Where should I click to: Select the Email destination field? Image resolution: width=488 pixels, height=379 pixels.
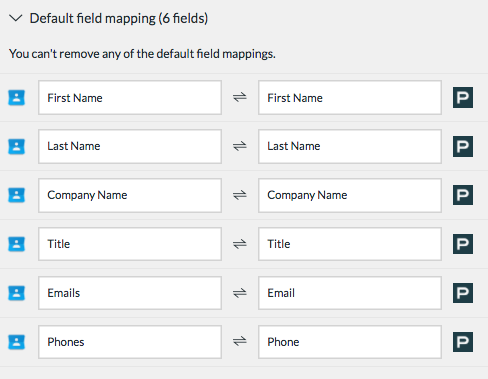click(350, 293)
